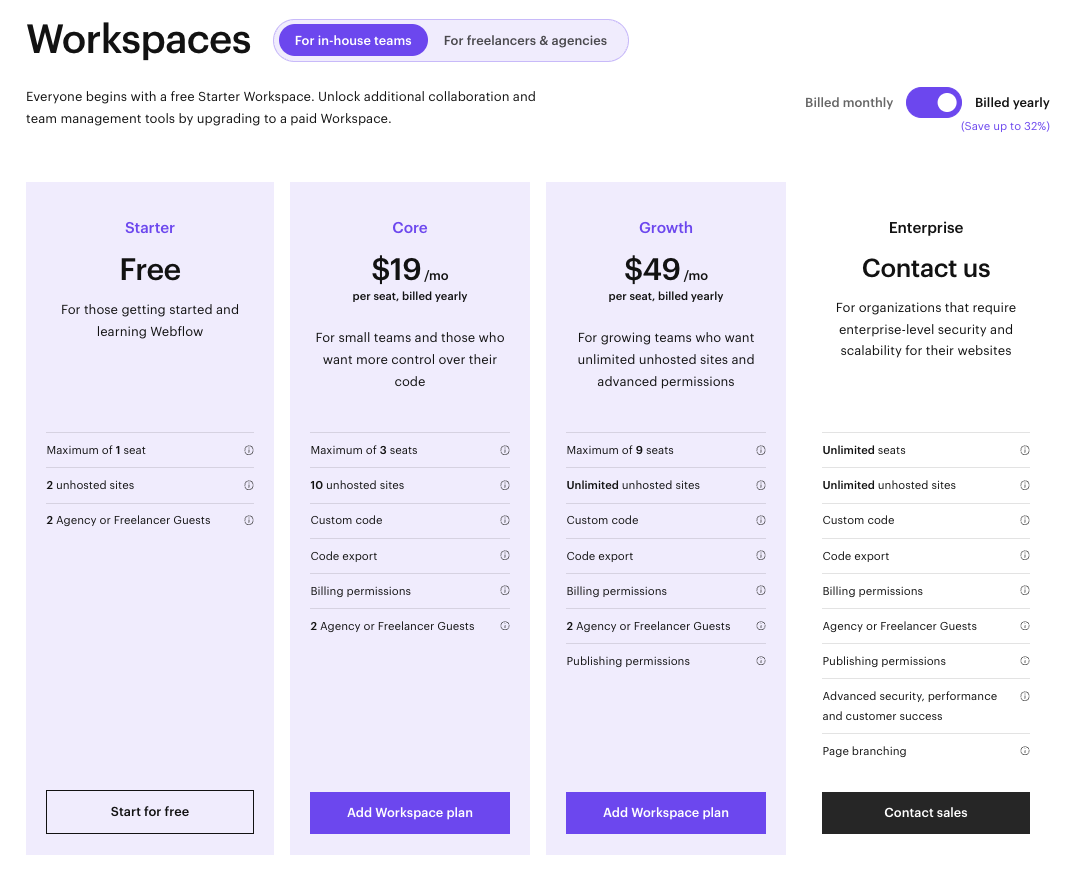Click the Contact sales button
1069x869 pixels.
tap(926, 813)
